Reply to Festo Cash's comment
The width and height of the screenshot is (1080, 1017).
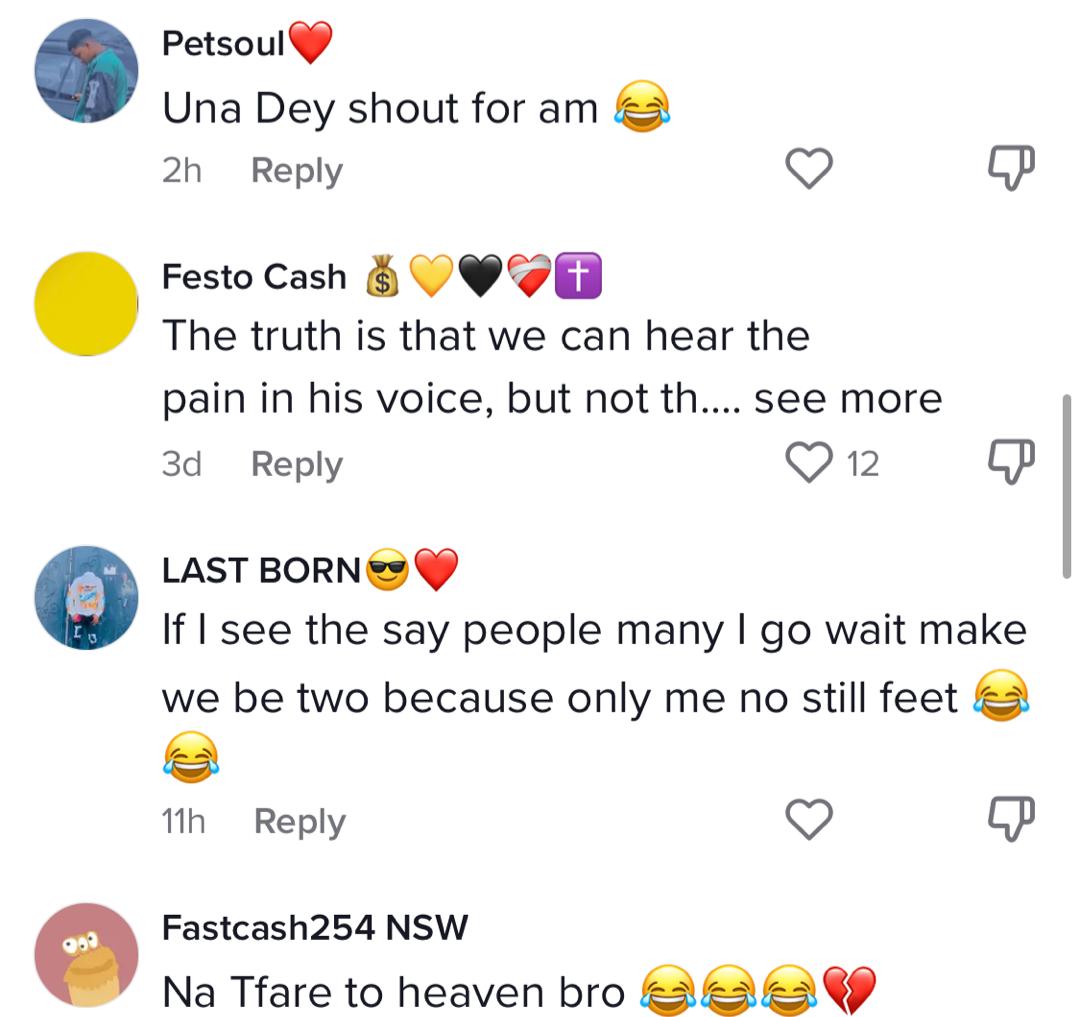pos(297,464)
